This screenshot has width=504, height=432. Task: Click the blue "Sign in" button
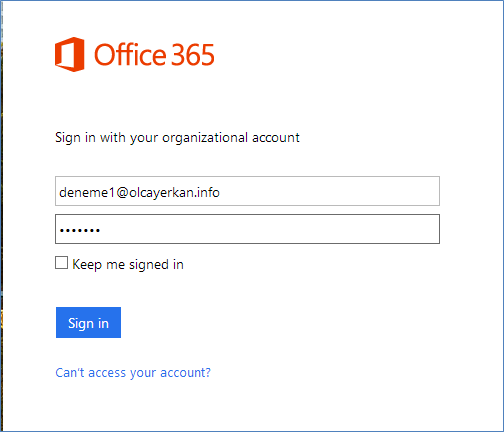(x=88, y=322)
